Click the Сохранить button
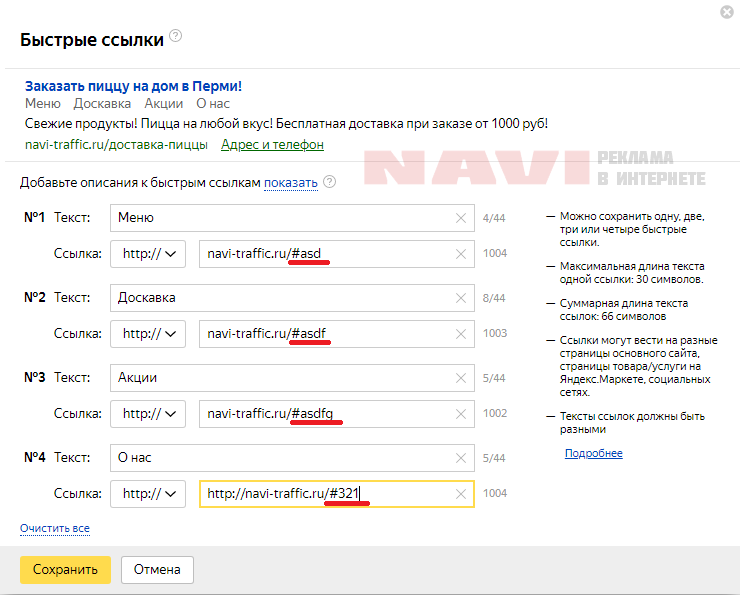Screen dimensions: 740x595 click(x=65, y=570)
